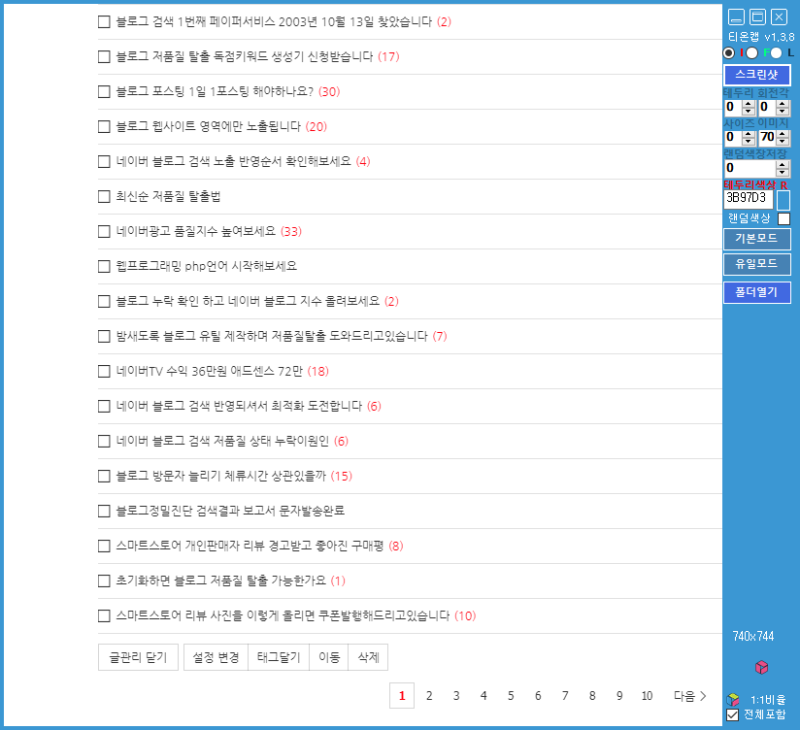Open the blue border color swatch
800x730 pixels.
(x=783, y=200)
